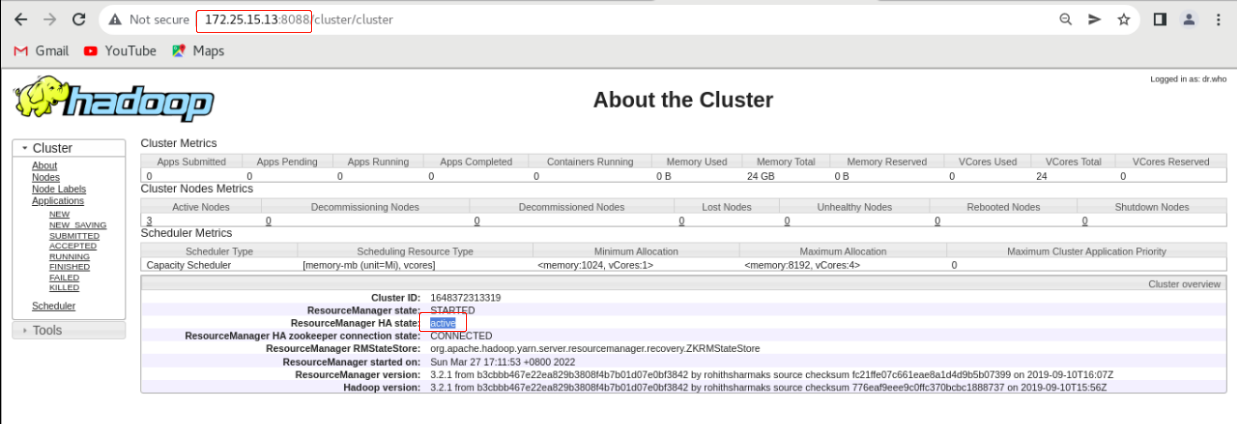The width and height of the screenshot is (1237, 424).
Task: Click the ZKRMStateStore class name value
Action: point(595,349)
